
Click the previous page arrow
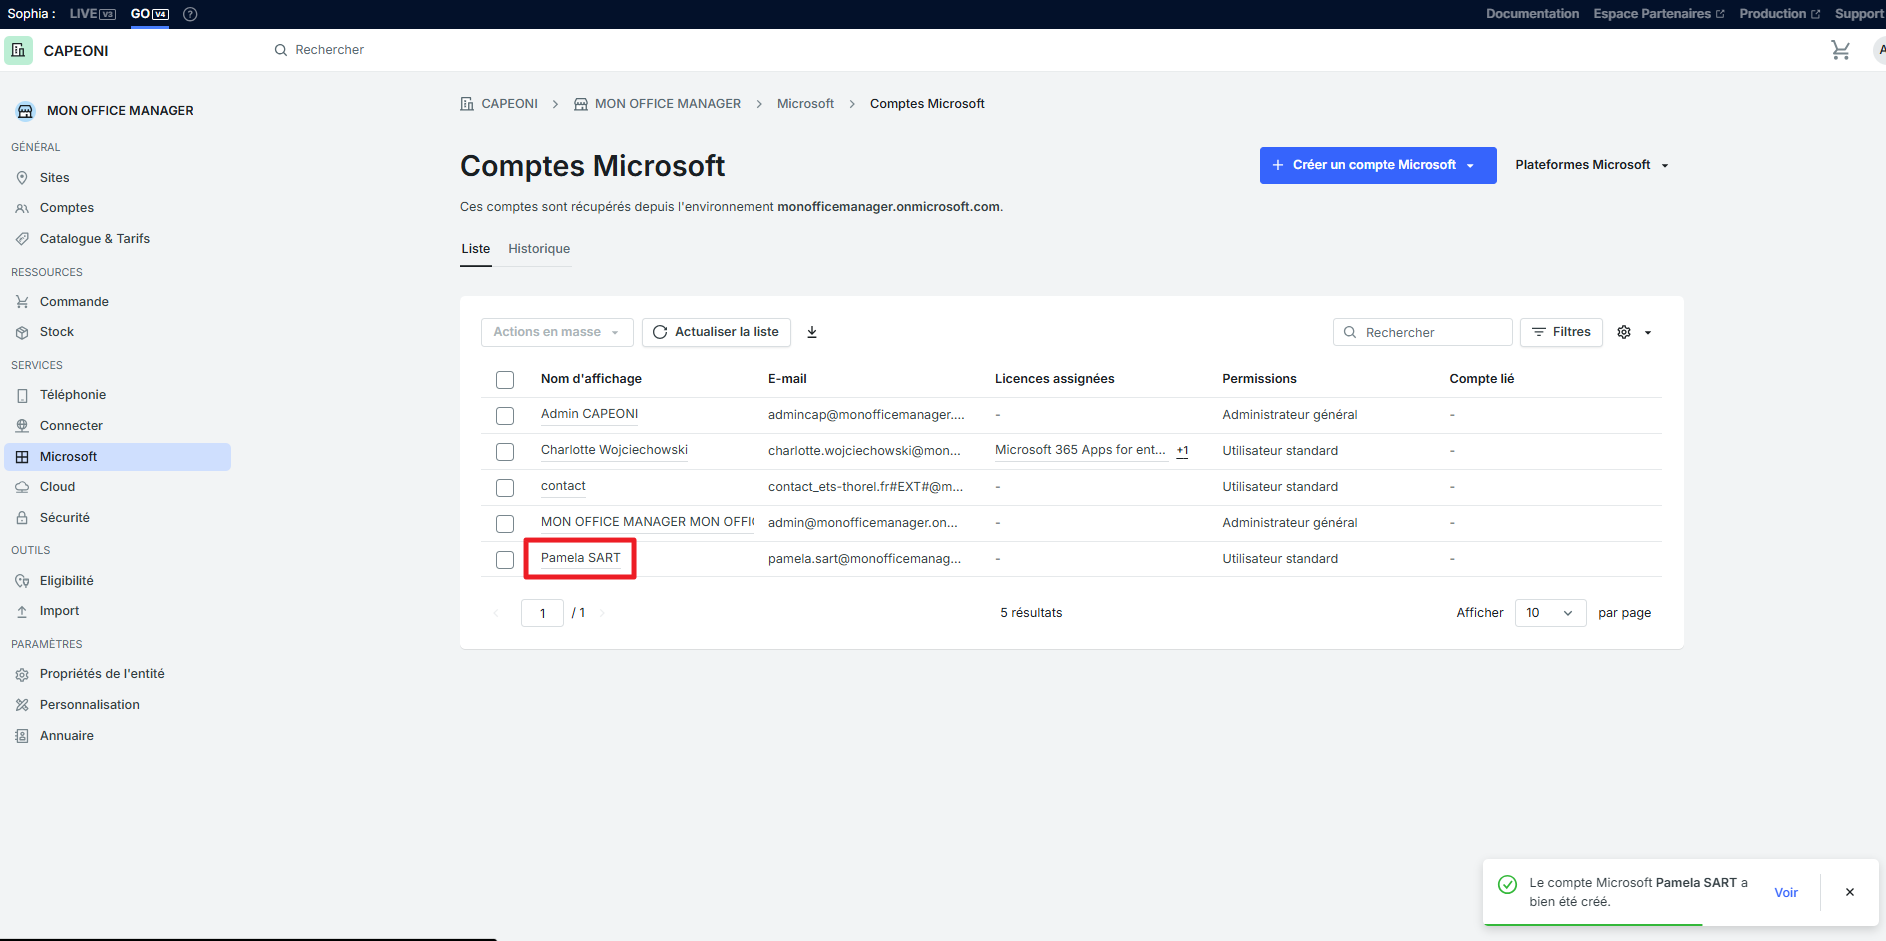(x=496, y=613)
